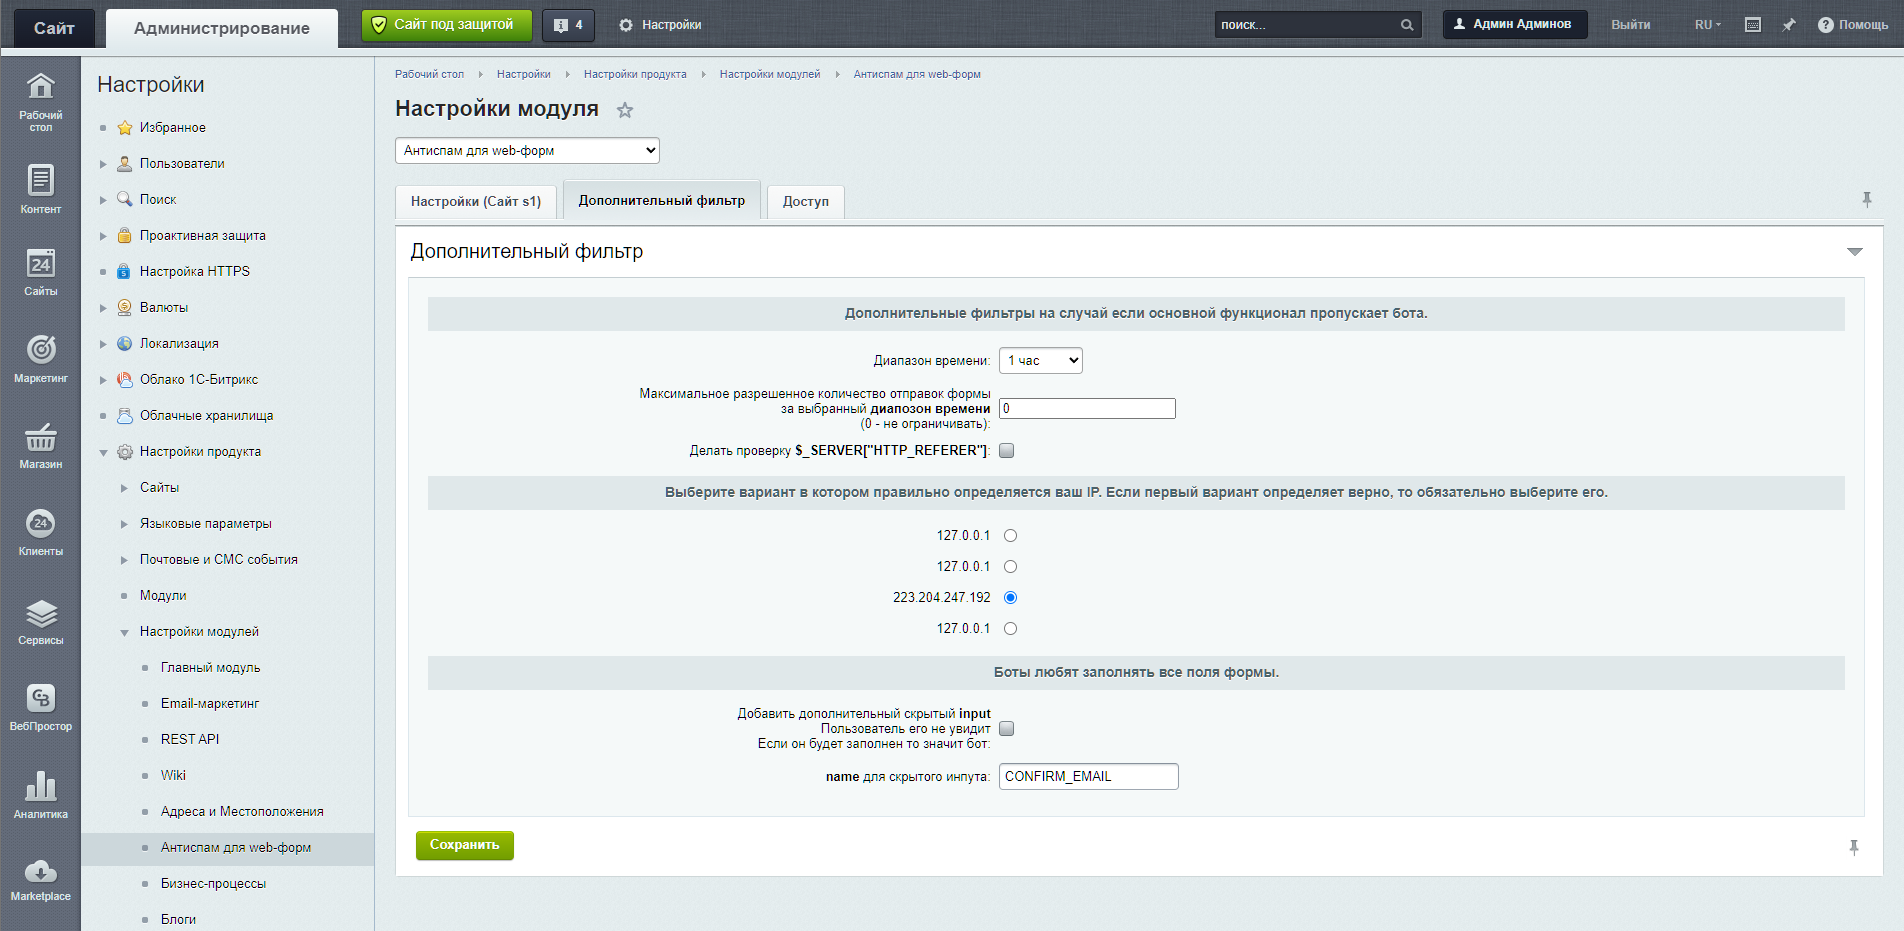Select the last 127.0.0.1 radio option
This screenshot has height=931, width=1904.
tap(1010, 629)
